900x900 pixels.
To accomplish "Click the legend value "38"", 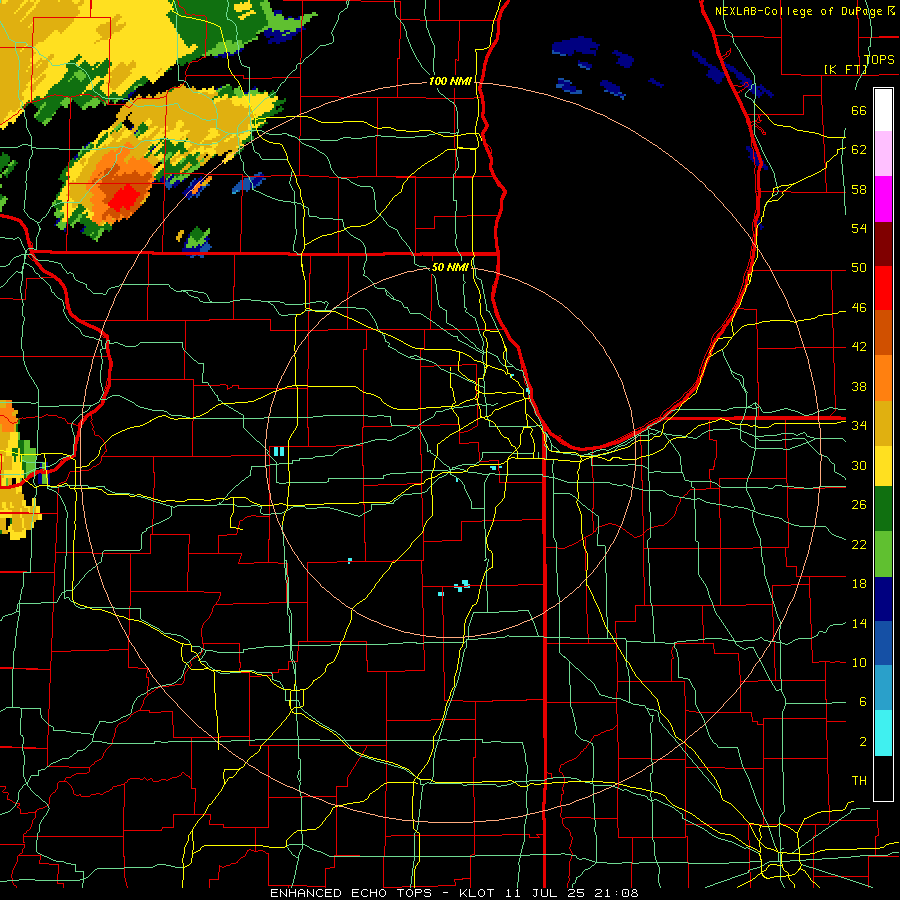I will [859, 386].
